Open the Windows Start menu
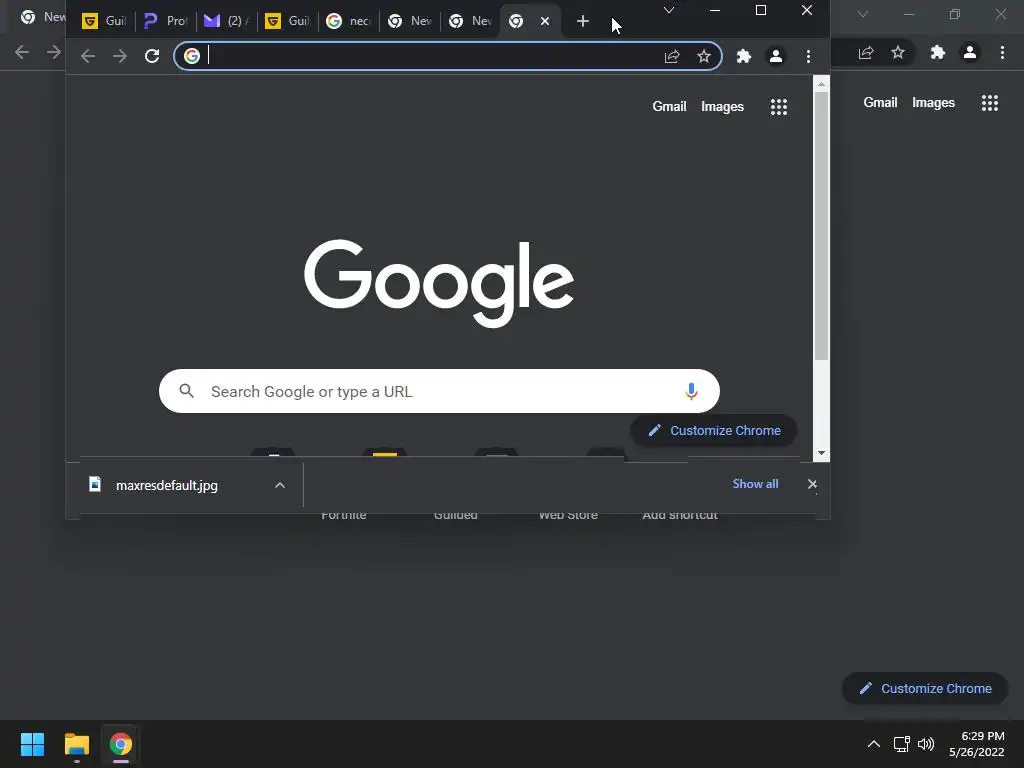The image size is (1024, 768). pyautogui.click(x=32, y=744)
